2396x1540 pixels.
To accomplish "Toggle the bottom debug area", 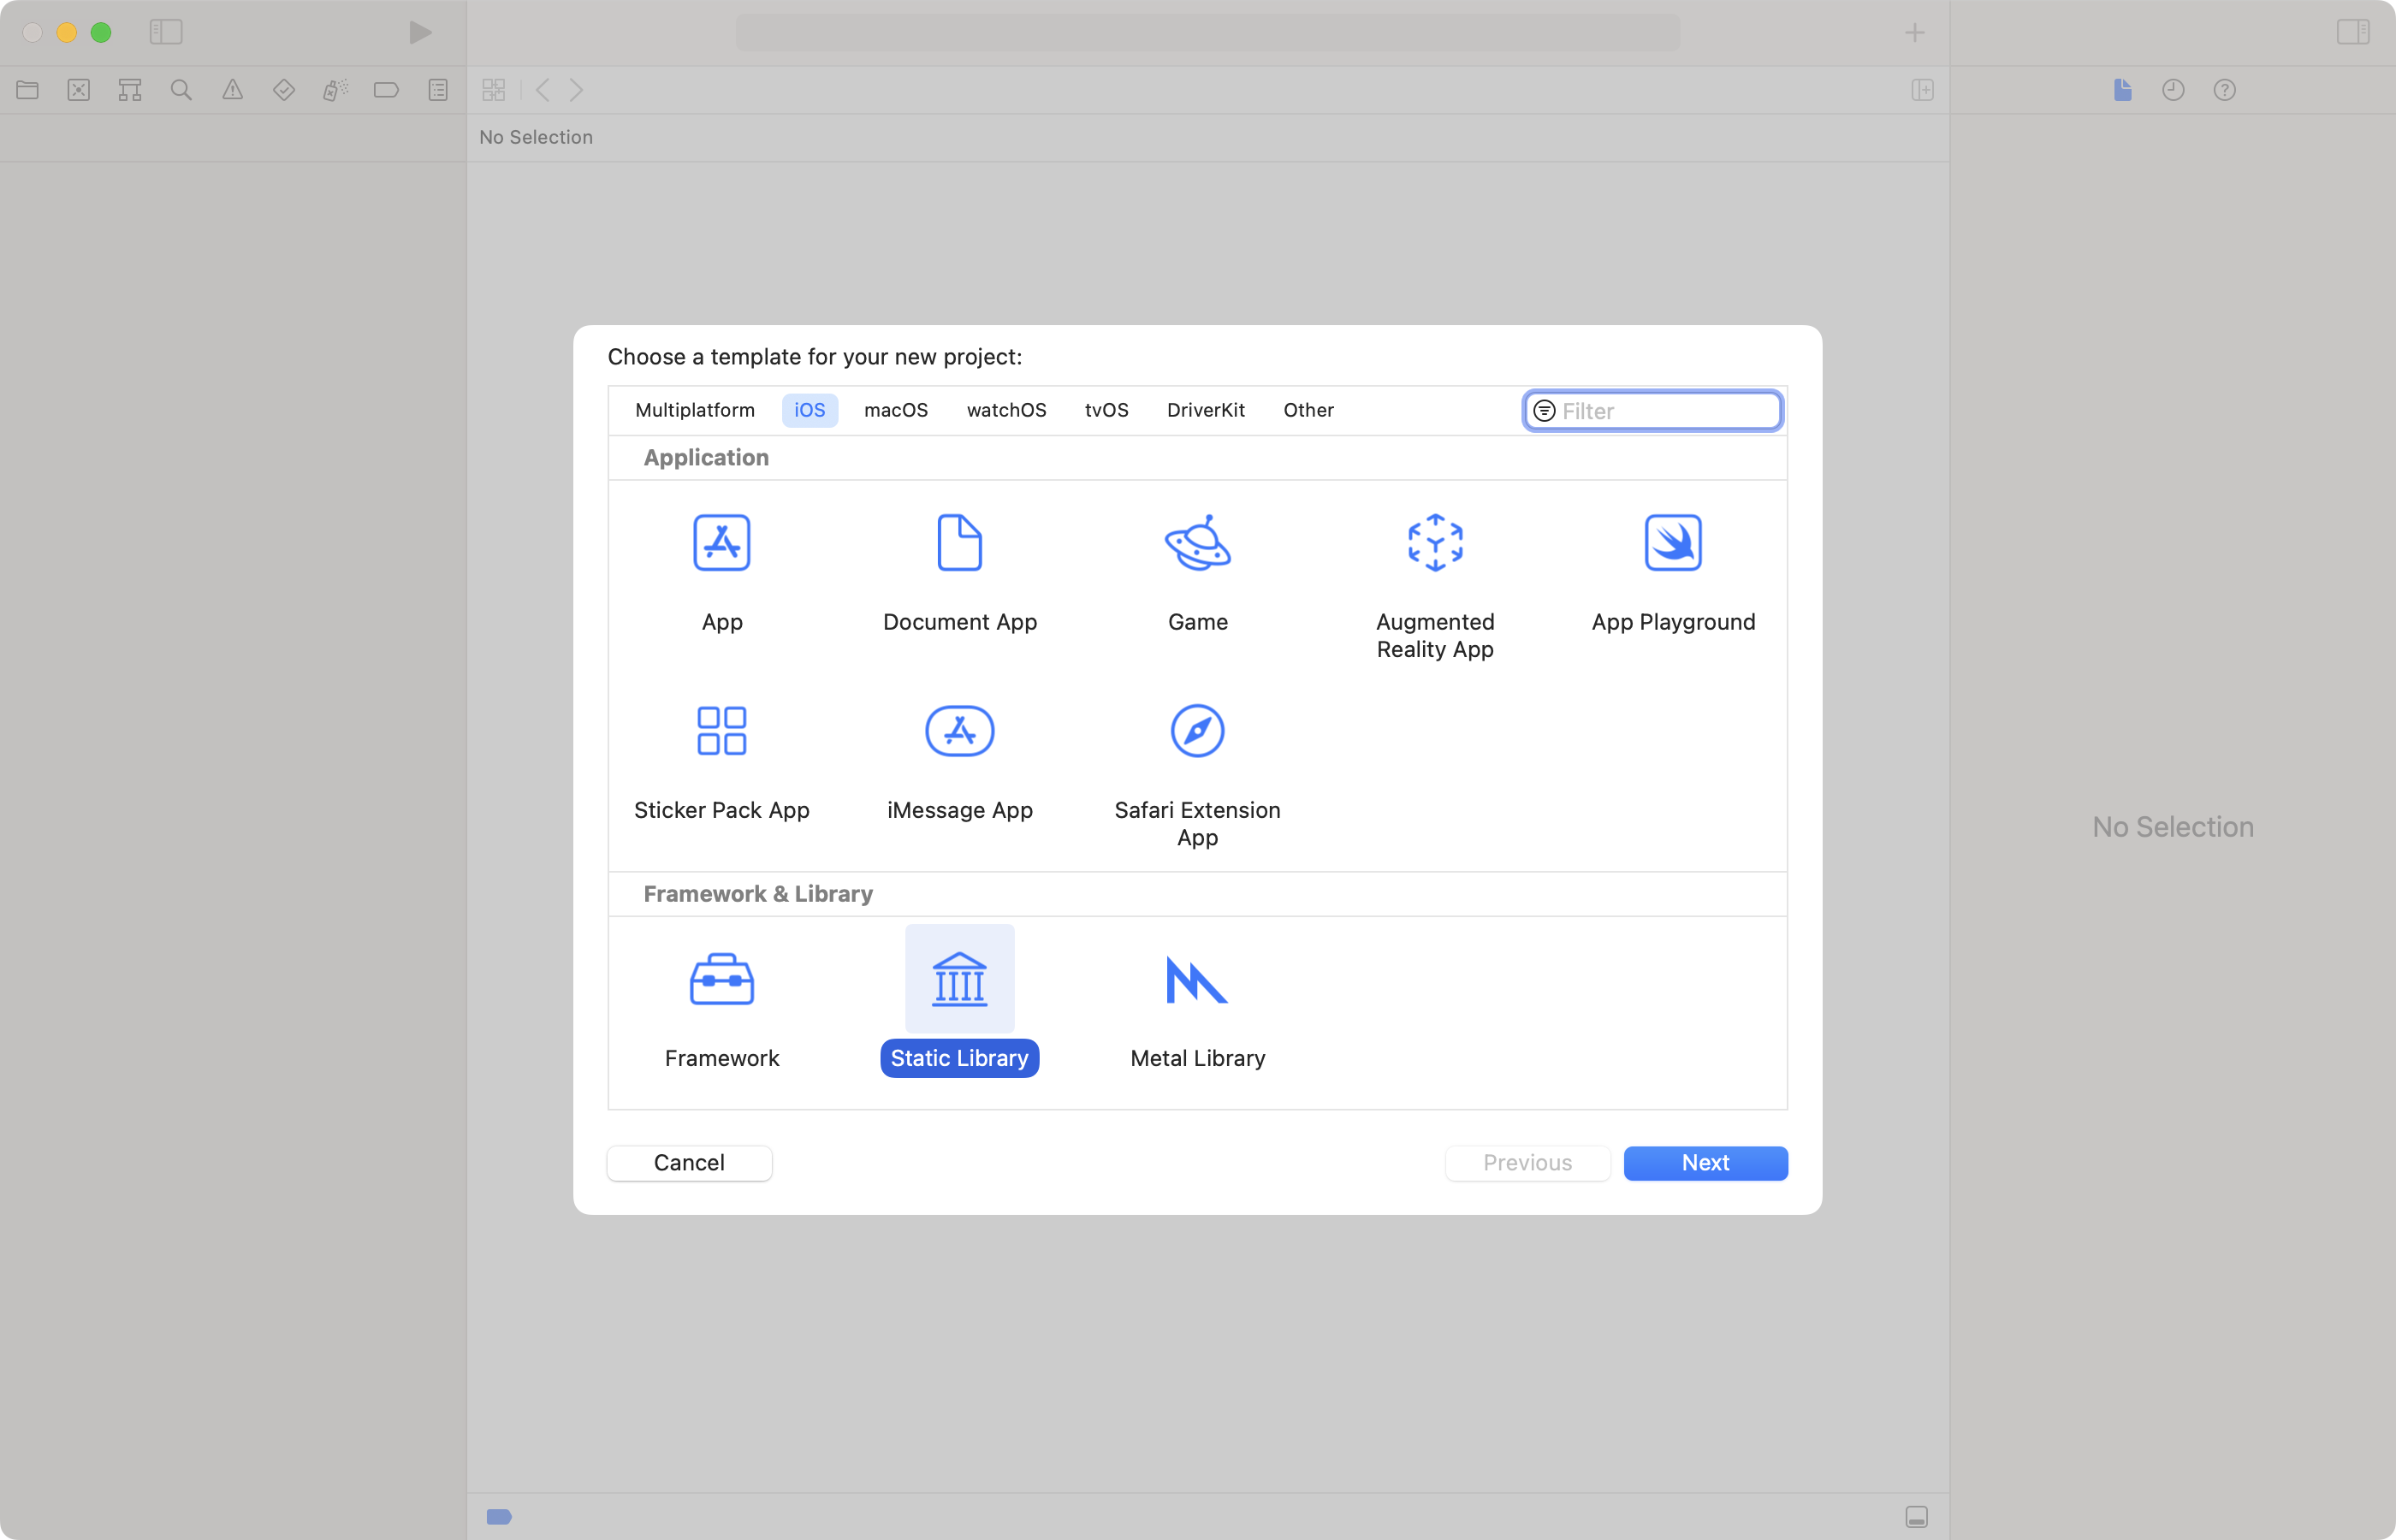I will pyautogui.click(x=1916, y=1517).
